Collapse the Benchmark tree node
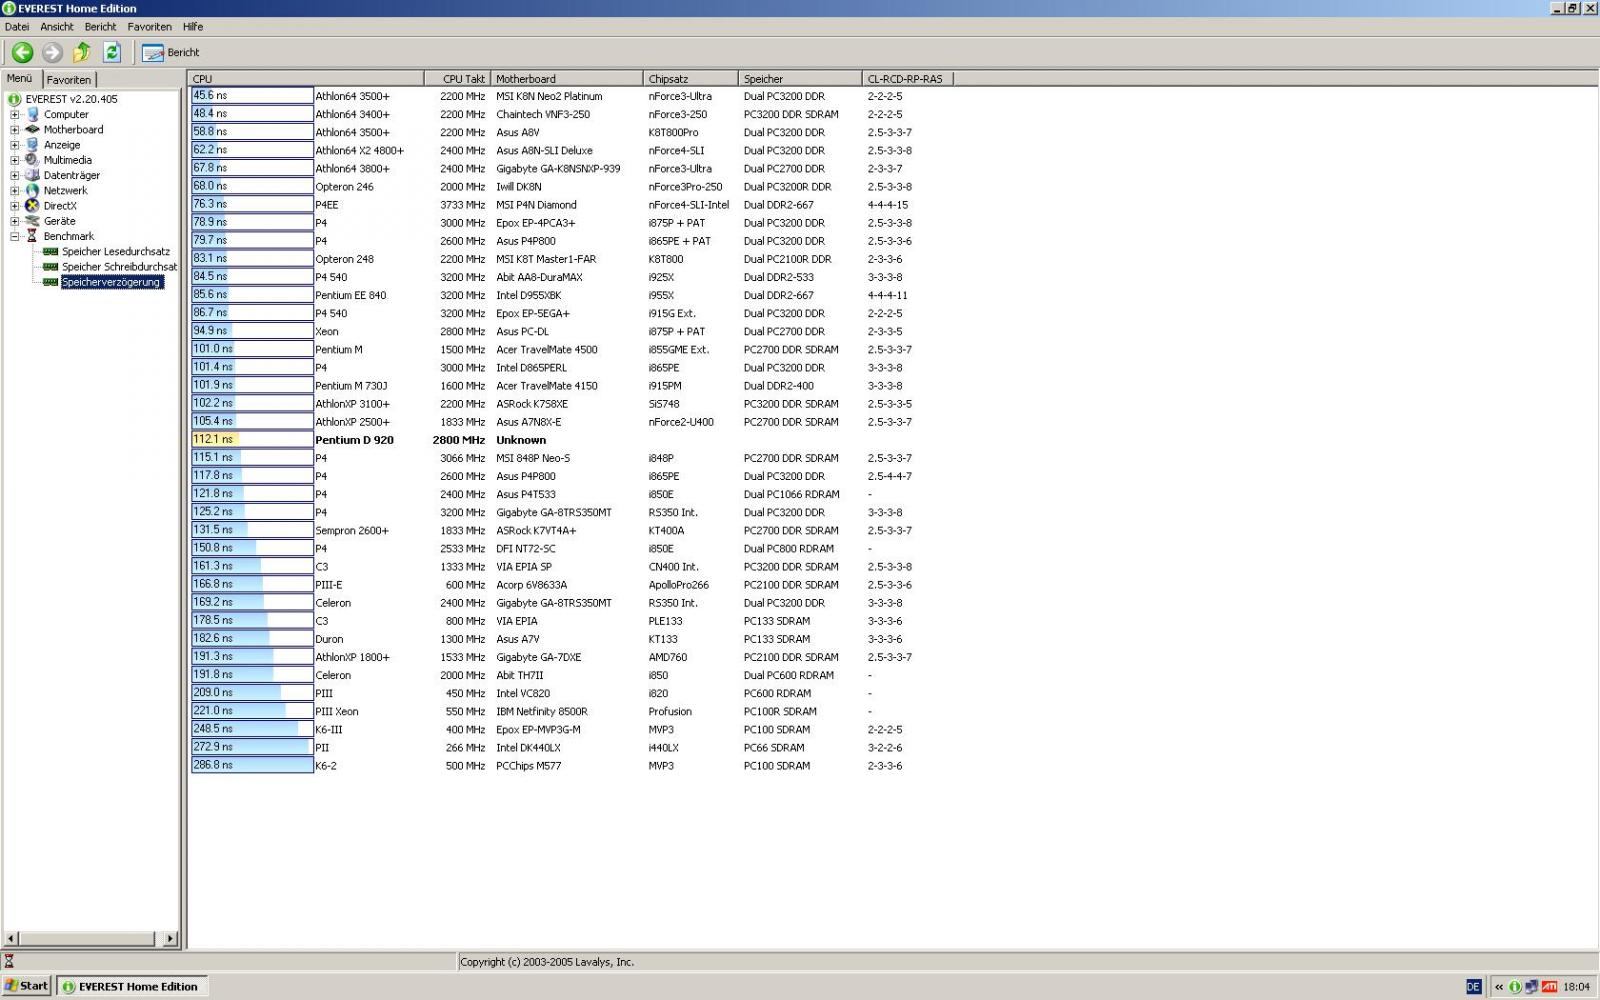Screen dimensions: 1600x1000 [14, 236]
